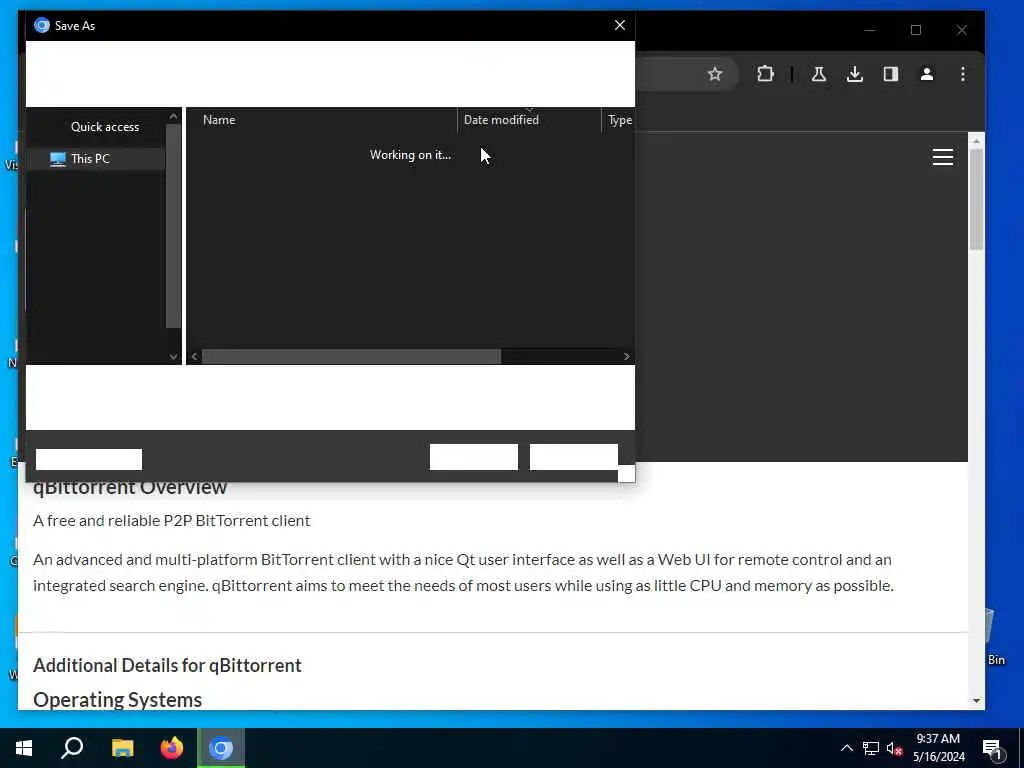Select This PC in navigation pane
The width and height of the screenshot is (1024, 768).
[x=95, y=159]
